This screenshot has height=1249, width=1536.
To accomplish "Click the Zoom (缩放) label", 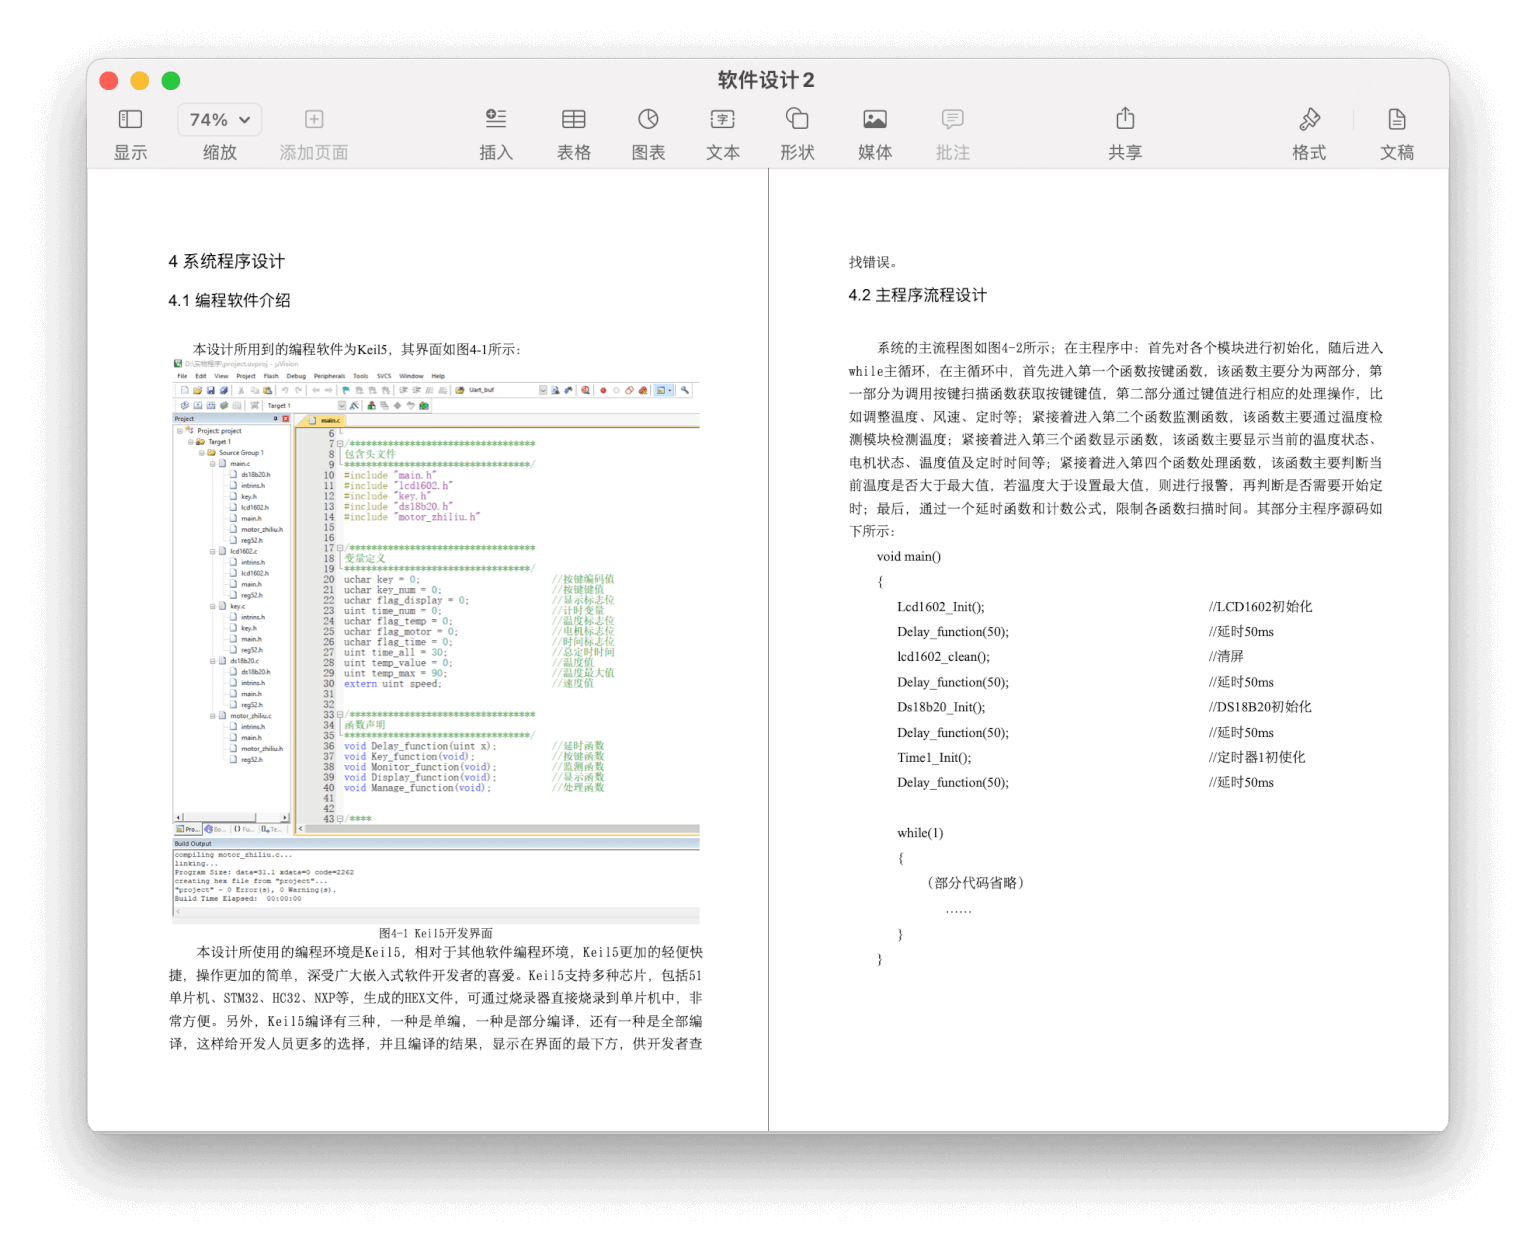I will pyautogui.click(x=219, y=152).
